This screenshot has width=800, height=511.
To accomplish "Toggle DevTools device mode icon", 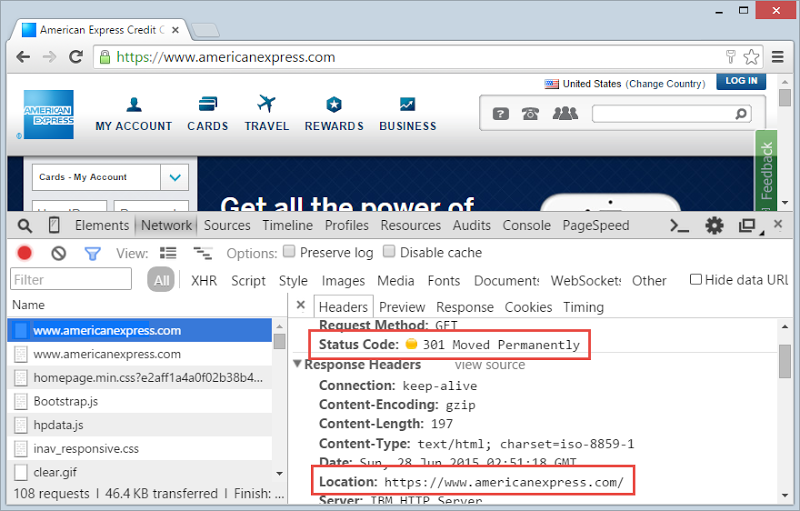I will [54, 225].
